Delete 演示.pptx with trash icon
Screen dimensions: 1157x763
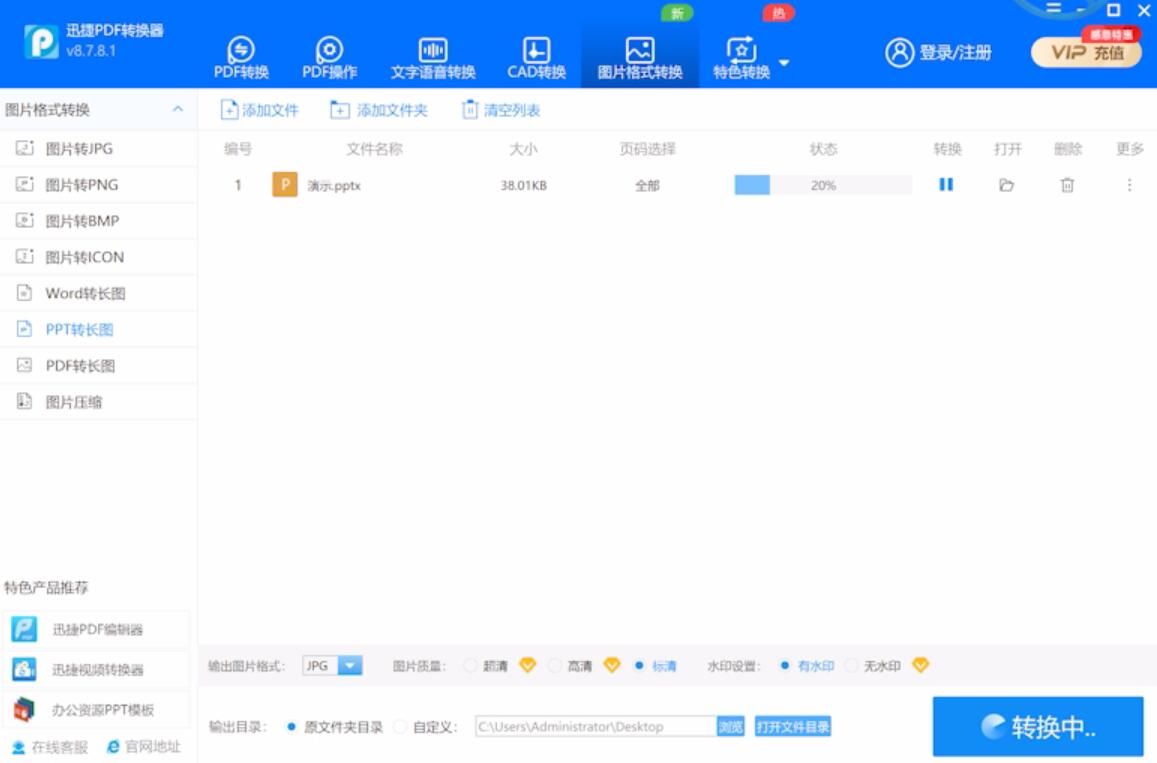1067,185
